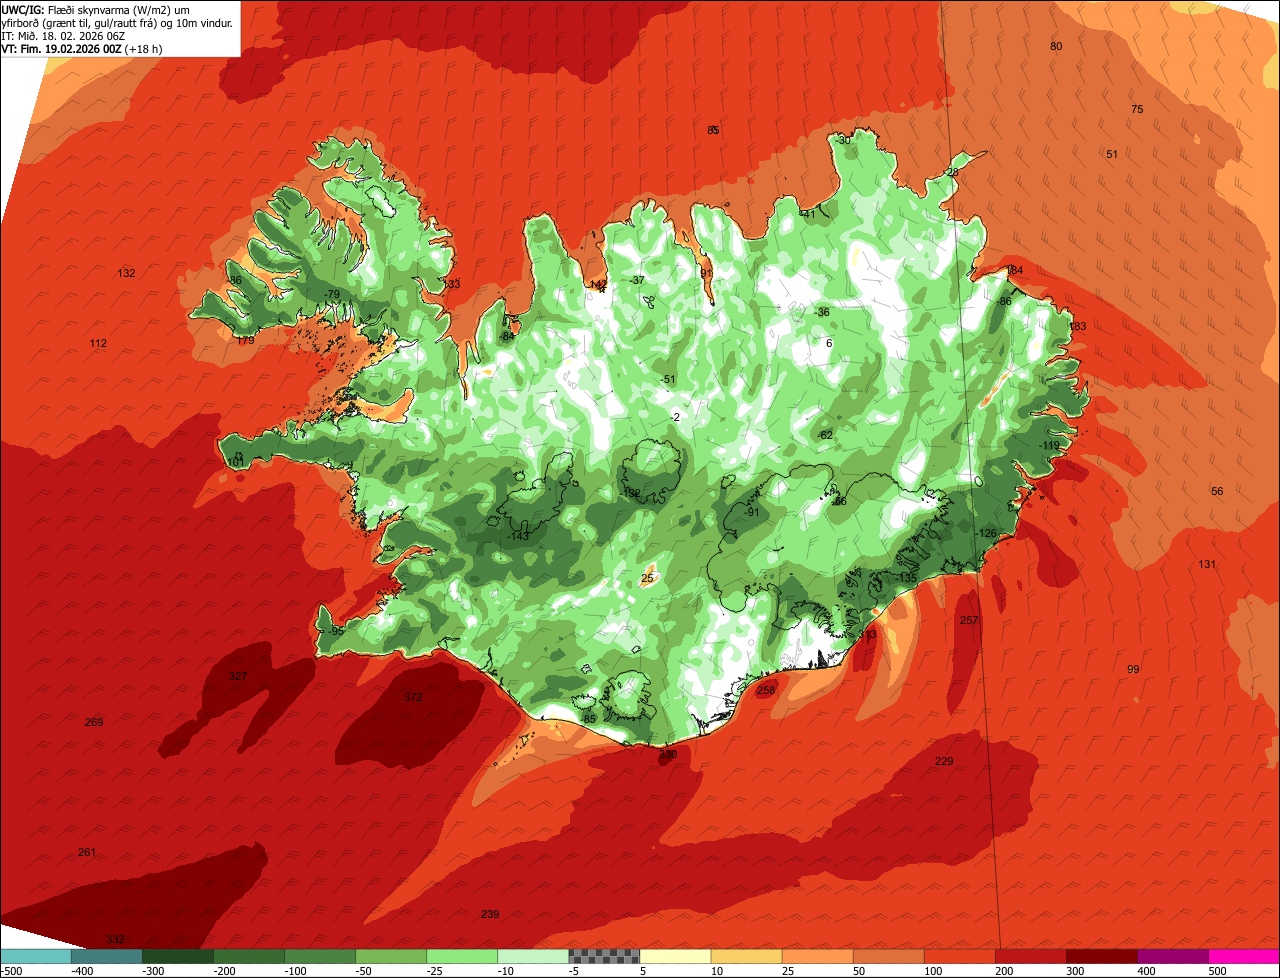Click the "-50" legend label
Image resolution: width=1280 pixels, height=978 pixels.
point(364,971)
